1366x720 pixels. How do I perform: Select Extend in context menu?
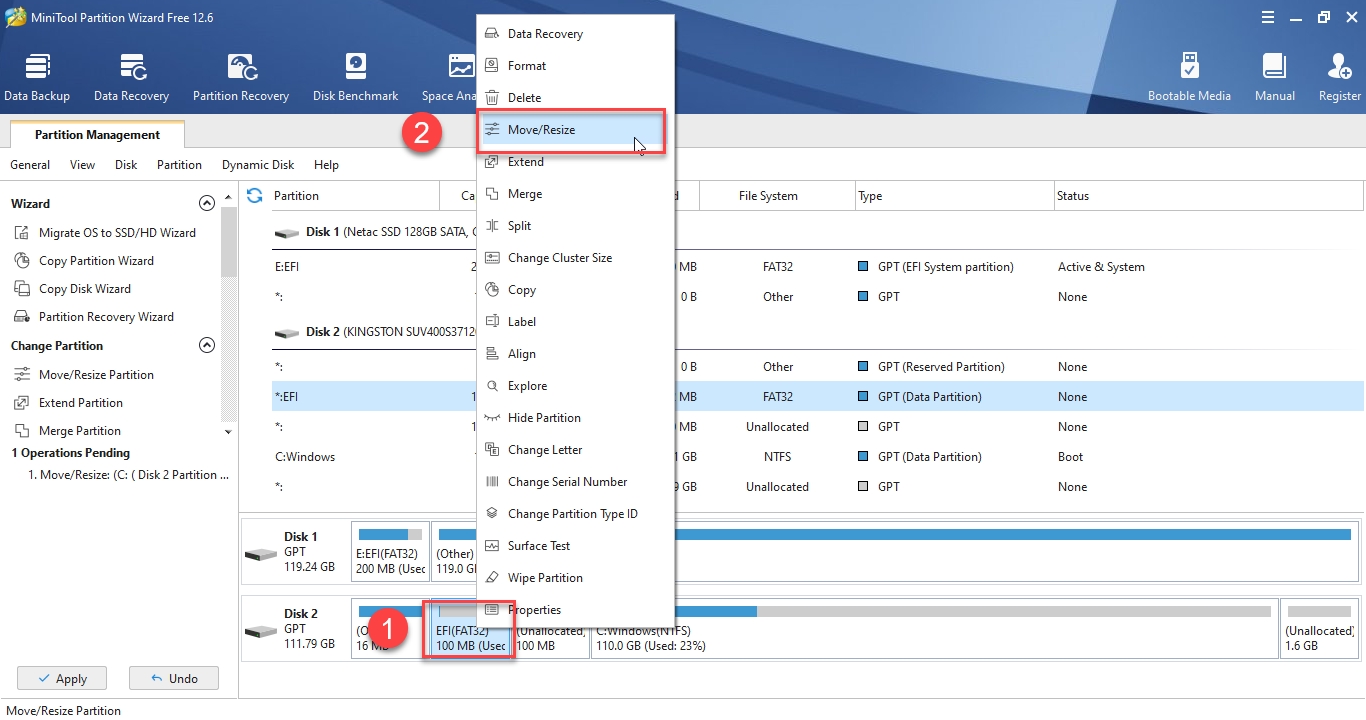[x=575, y=162]
